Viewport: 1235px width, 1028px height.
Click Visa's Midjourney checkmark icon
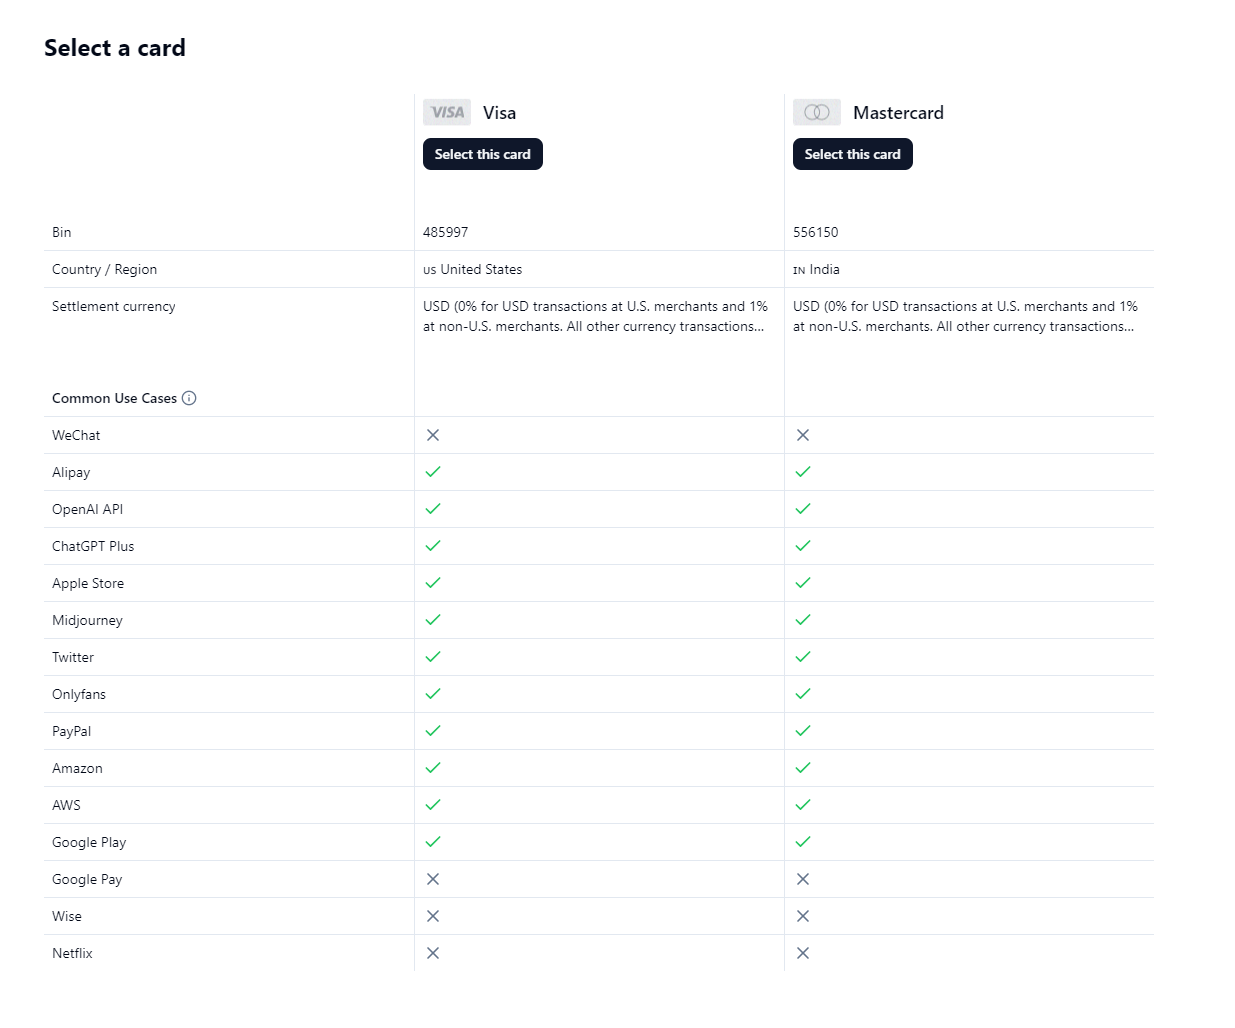433,620
